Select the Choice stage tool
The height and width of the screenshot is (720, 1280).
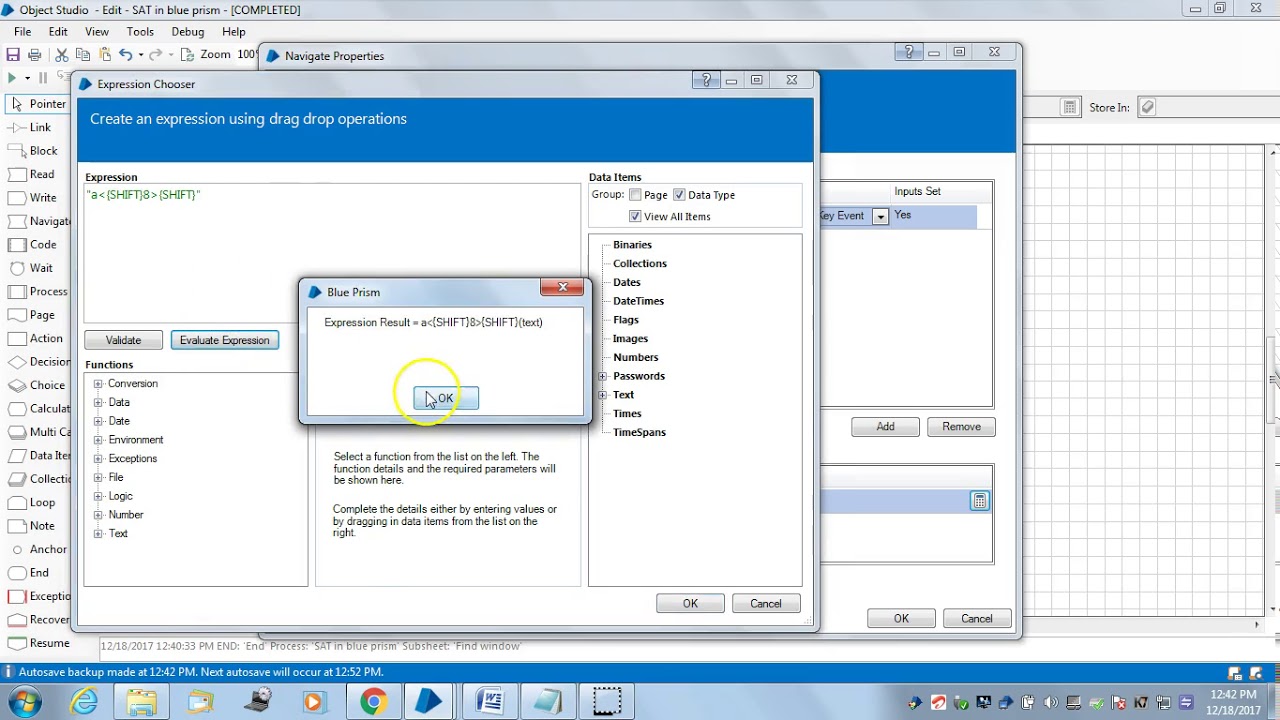coord(37,385)
